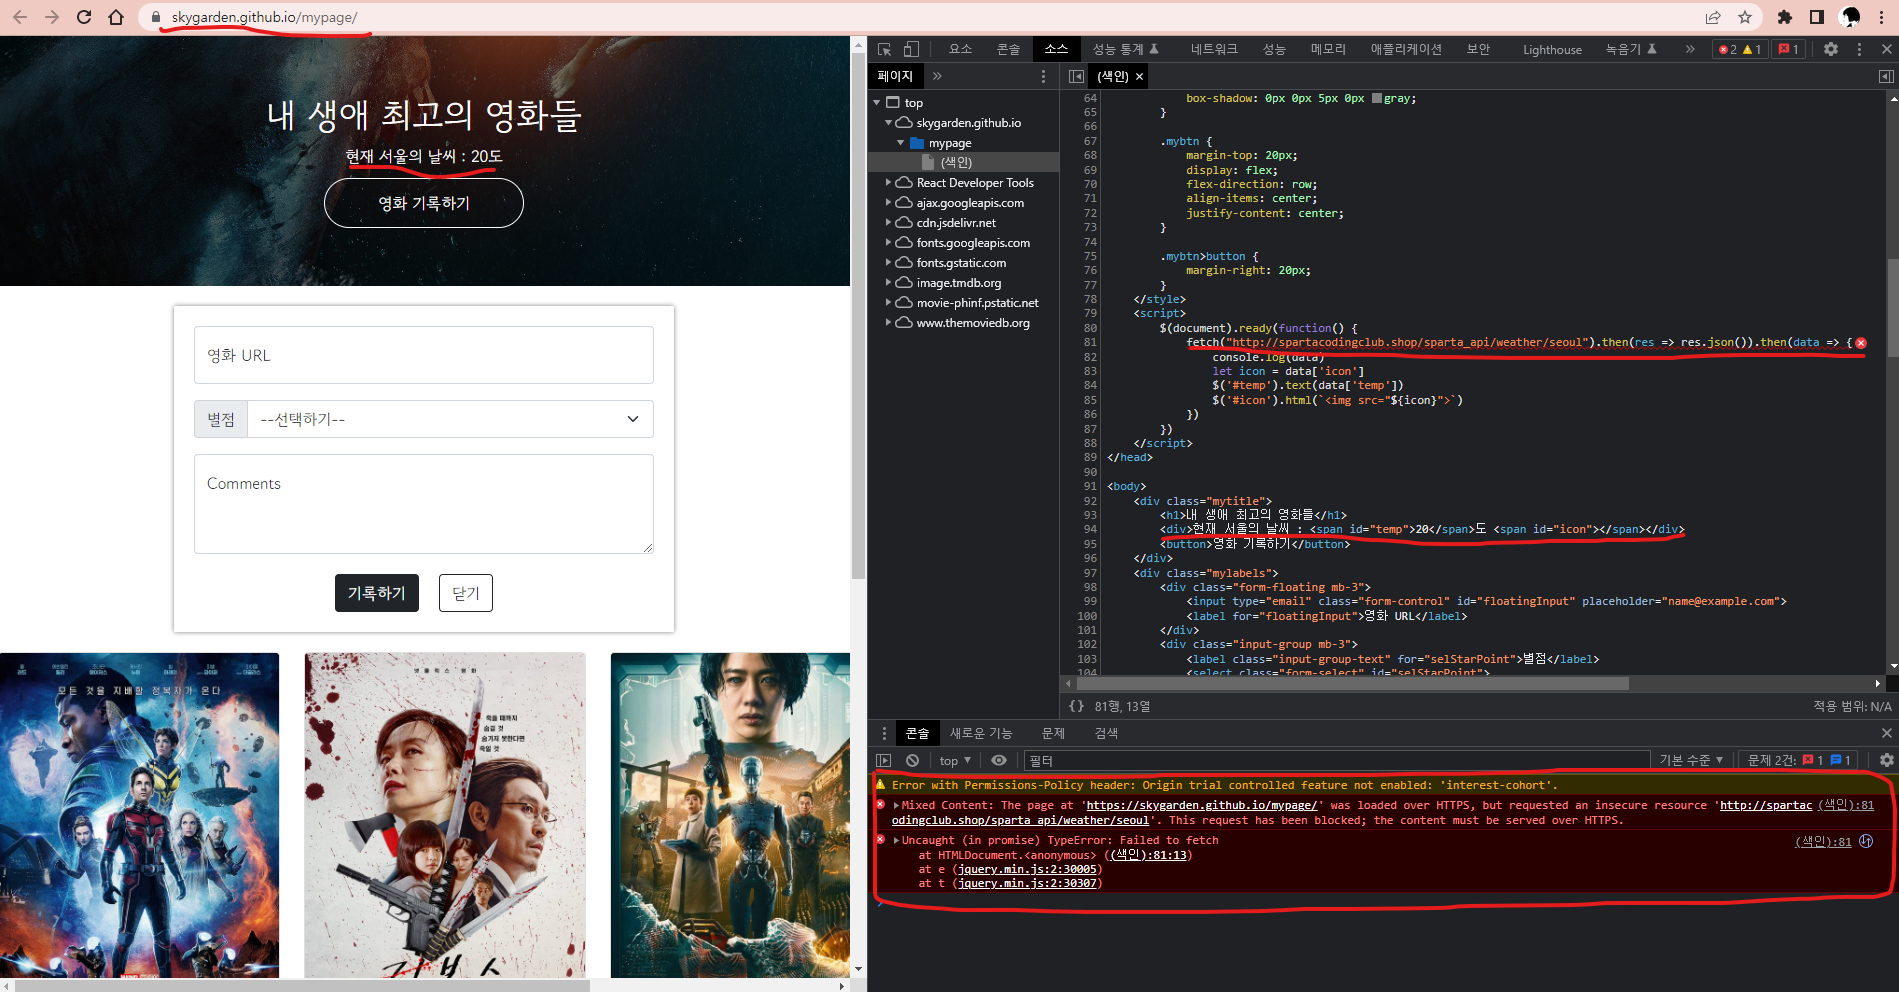Open the 문제 2건 issues link in console
1899x992 pixels.
[x=1800, y=760]
